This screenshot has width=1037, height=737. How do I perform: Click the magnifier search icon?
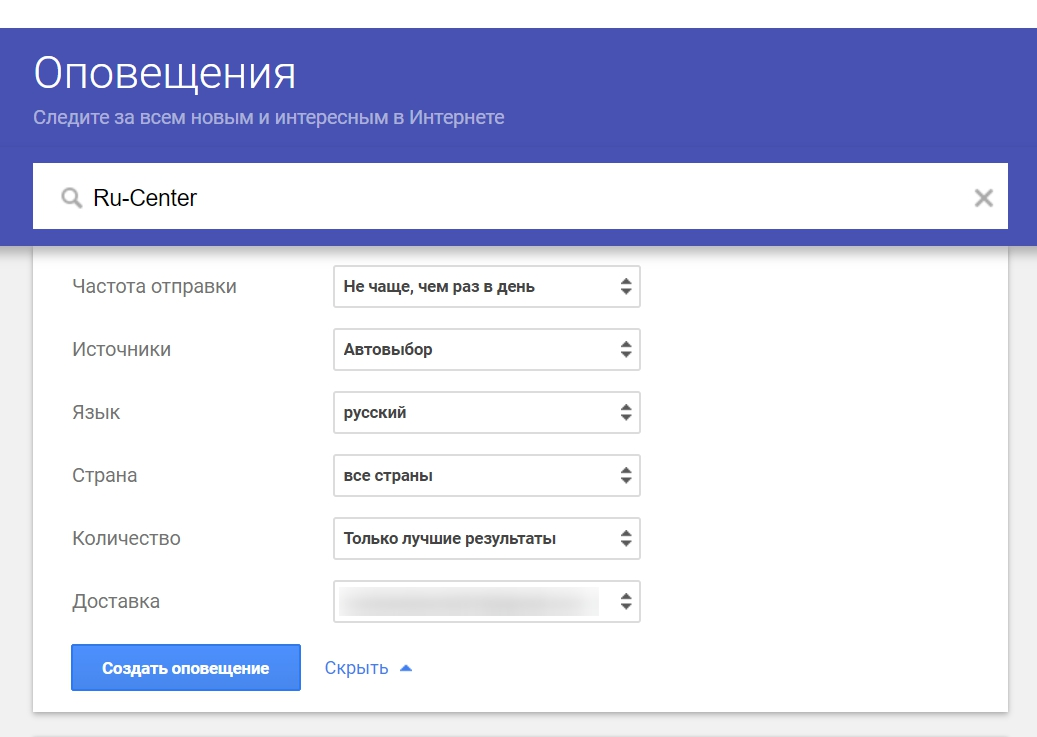pyautogui.click(x=71, y=197)
